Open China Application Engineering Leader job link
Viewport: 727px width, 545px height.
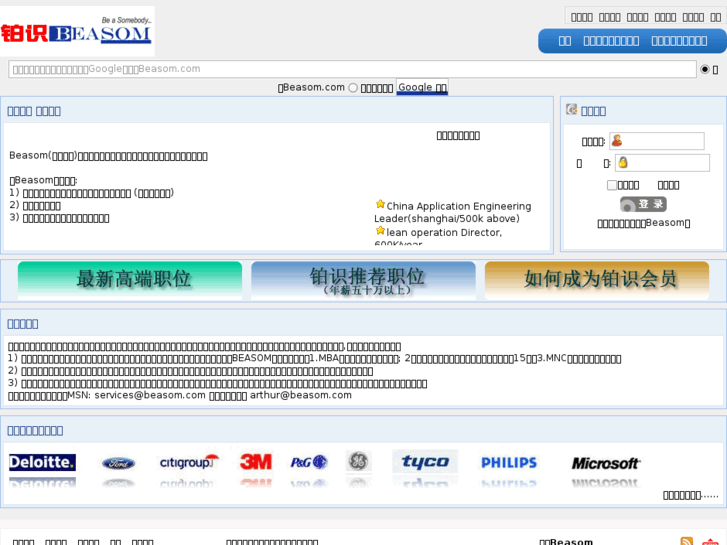(x=453, y=212)
